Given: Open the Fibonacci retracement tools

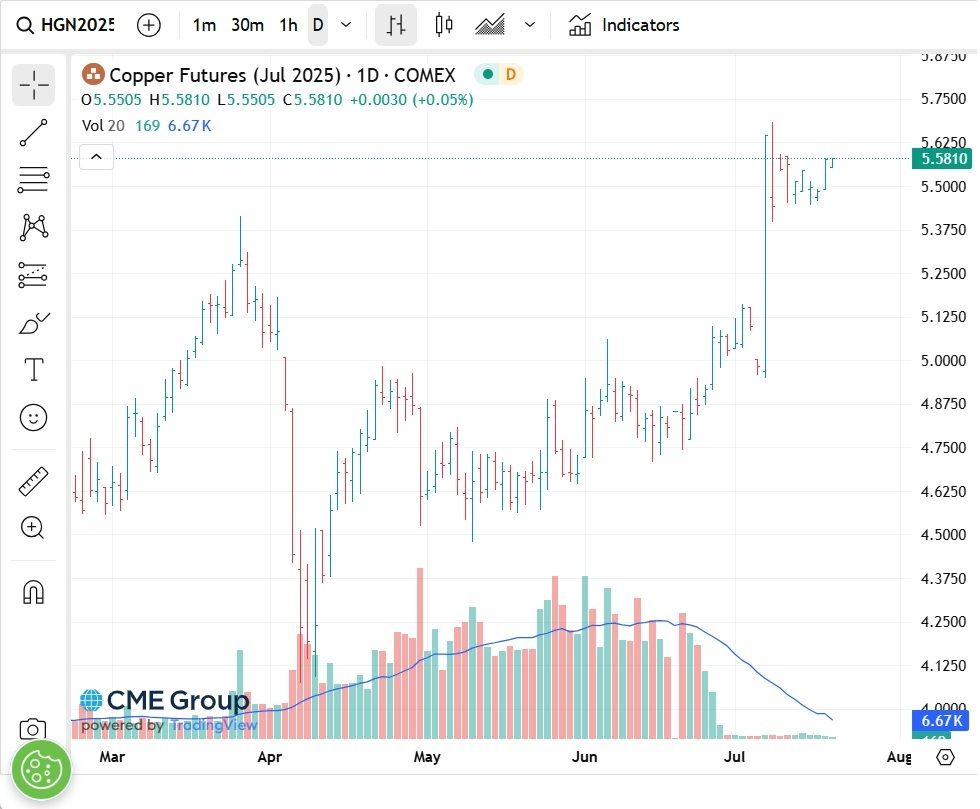Looking at the screenshot, I should pyautogui.click(x=34, y=180).
